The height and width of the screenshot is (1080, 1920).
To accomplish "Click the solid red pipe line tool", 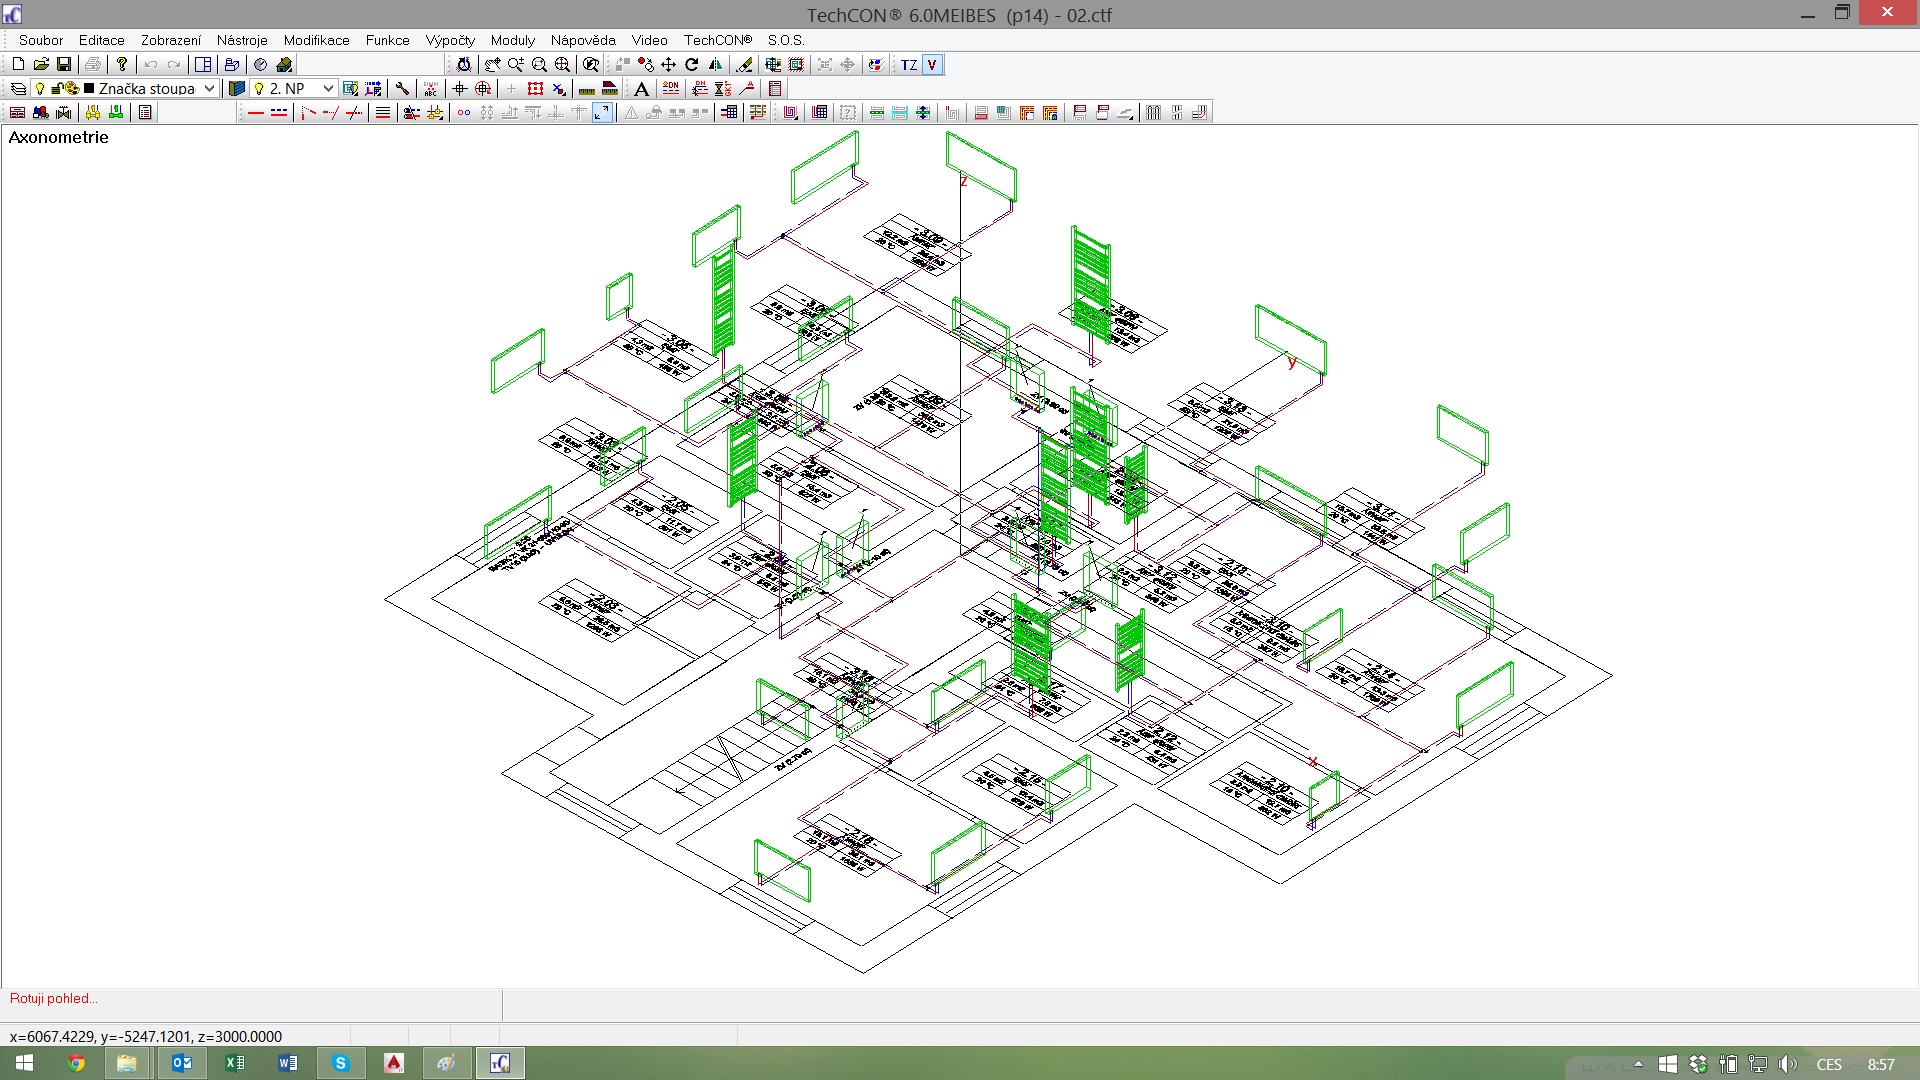I will [x=255, y=113].
